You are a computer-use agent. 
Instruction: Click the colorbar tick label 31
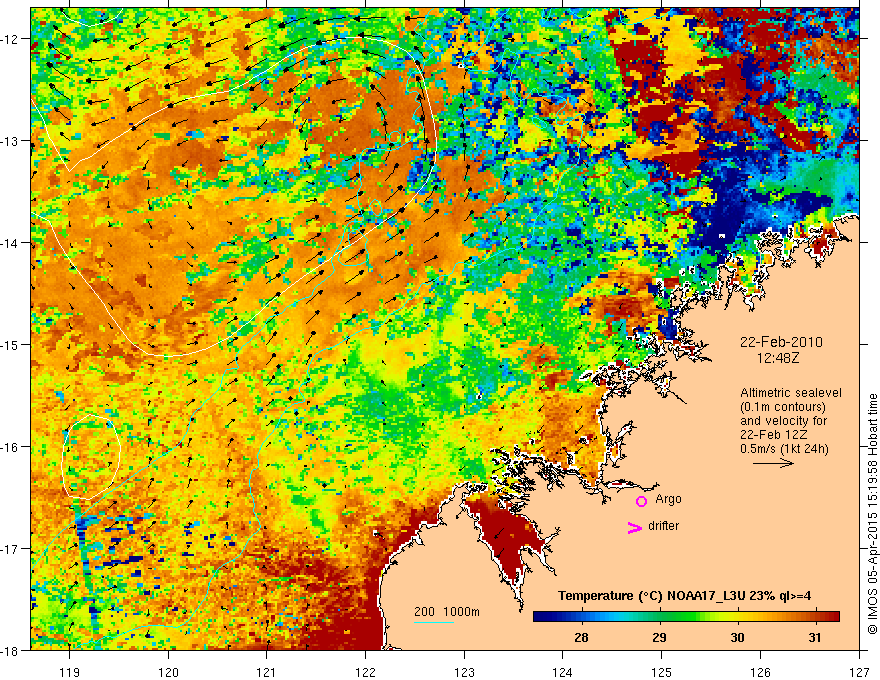click(x=815, y=637)
